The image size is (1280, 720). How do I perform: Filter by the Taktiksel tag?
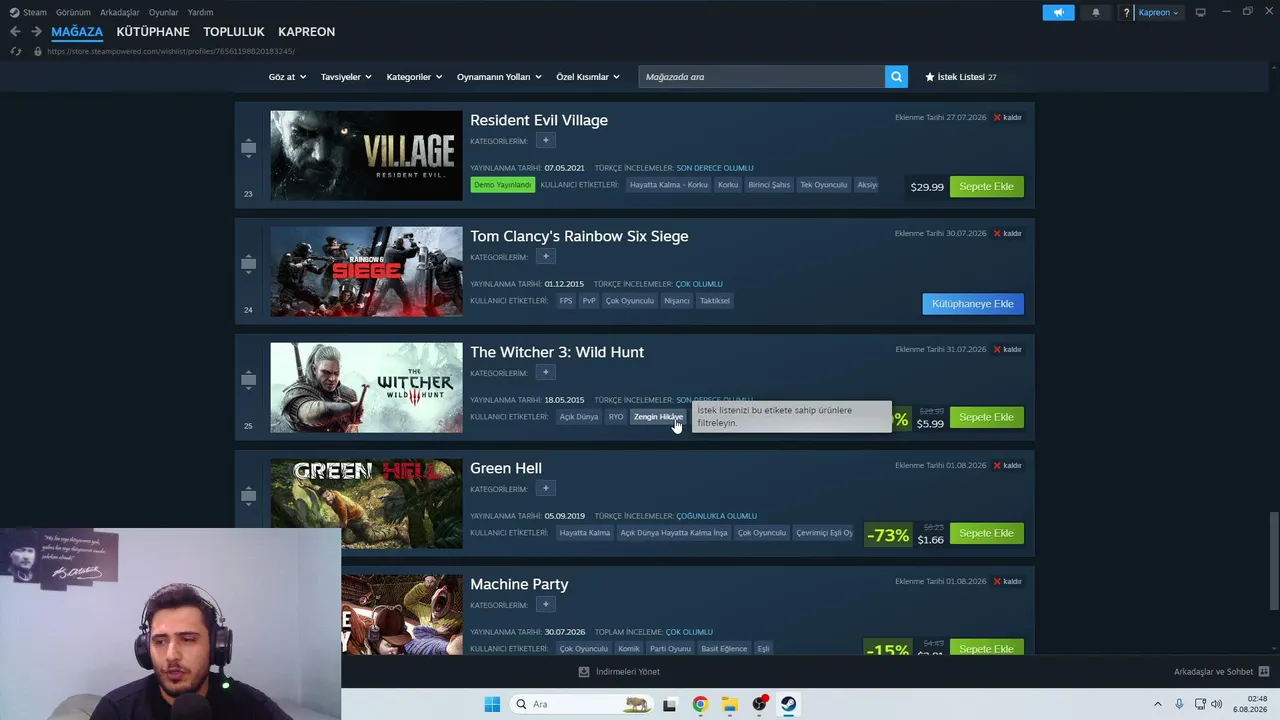coord(715,301)
